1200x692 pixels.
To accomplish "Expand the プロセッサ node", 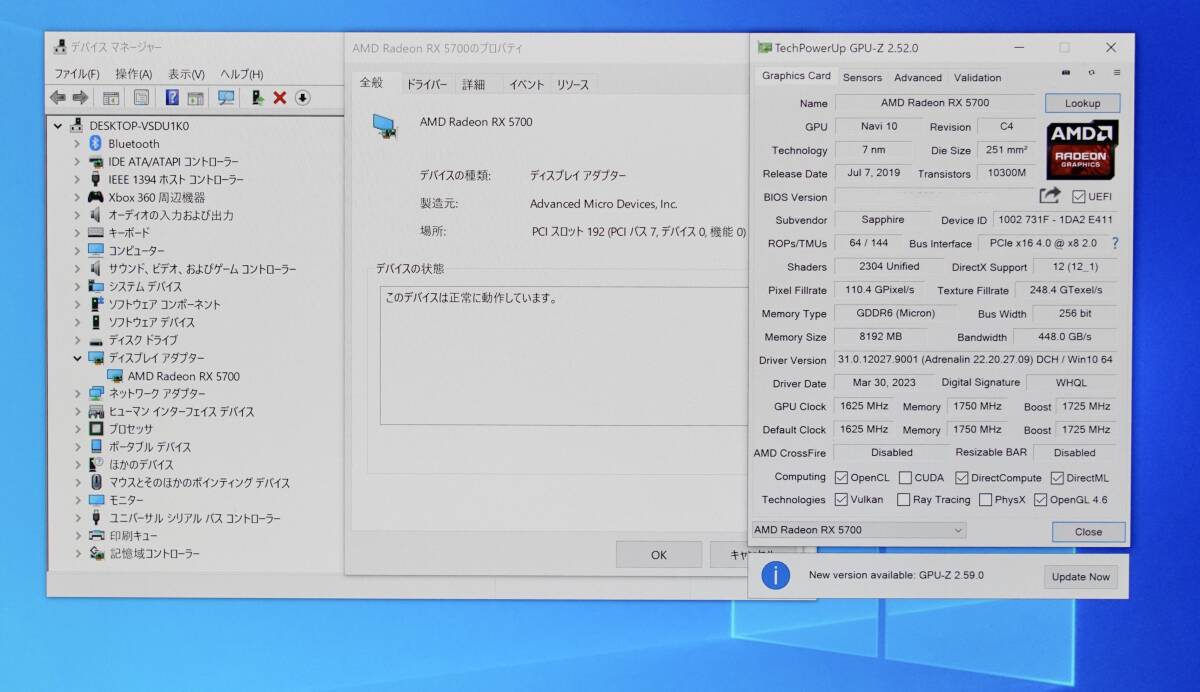I will pos(77,429).
